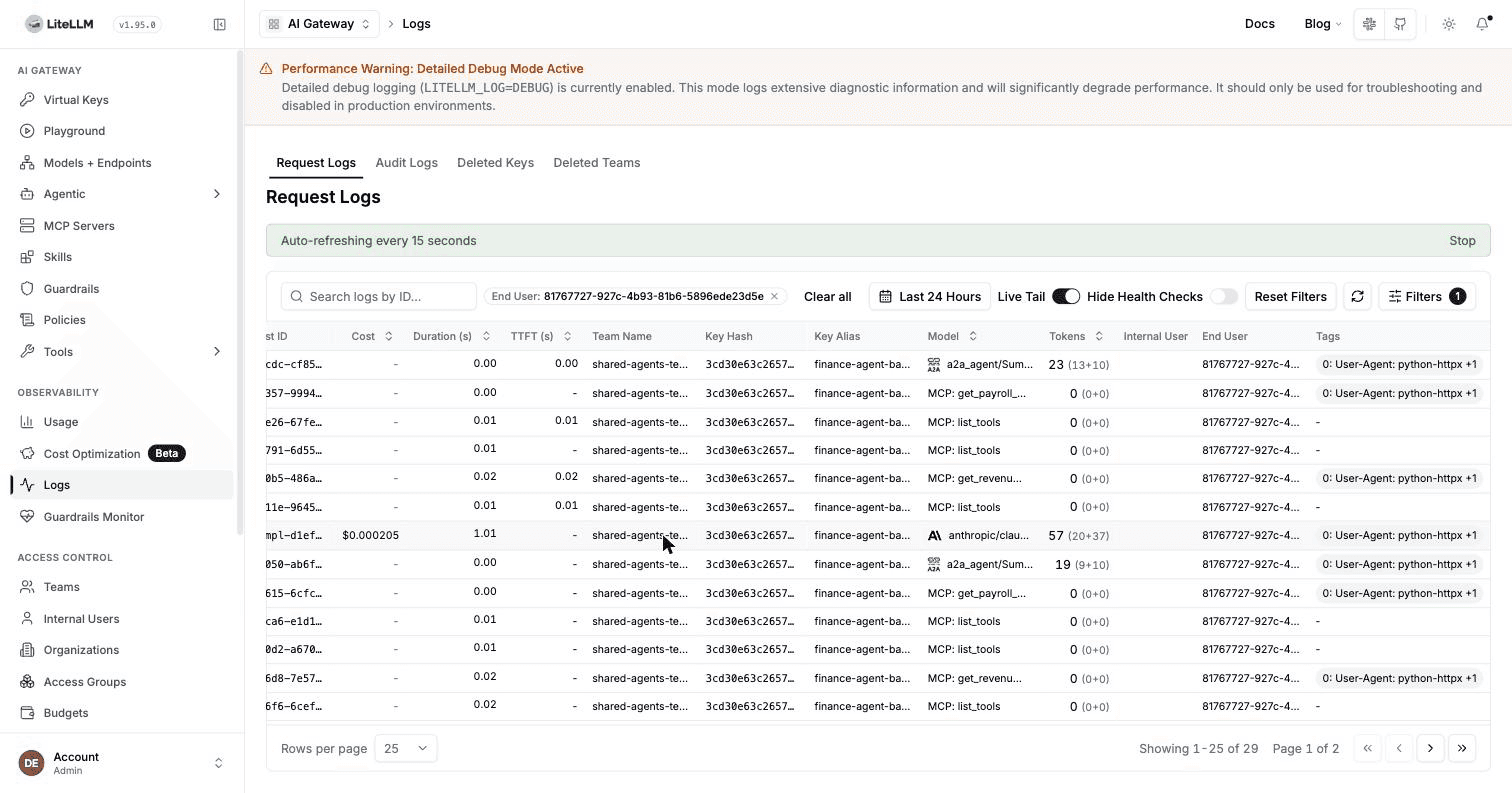Open Usage page
Image resolution: width=1512 pixels, height=793 pixels.
pos(60,422)
